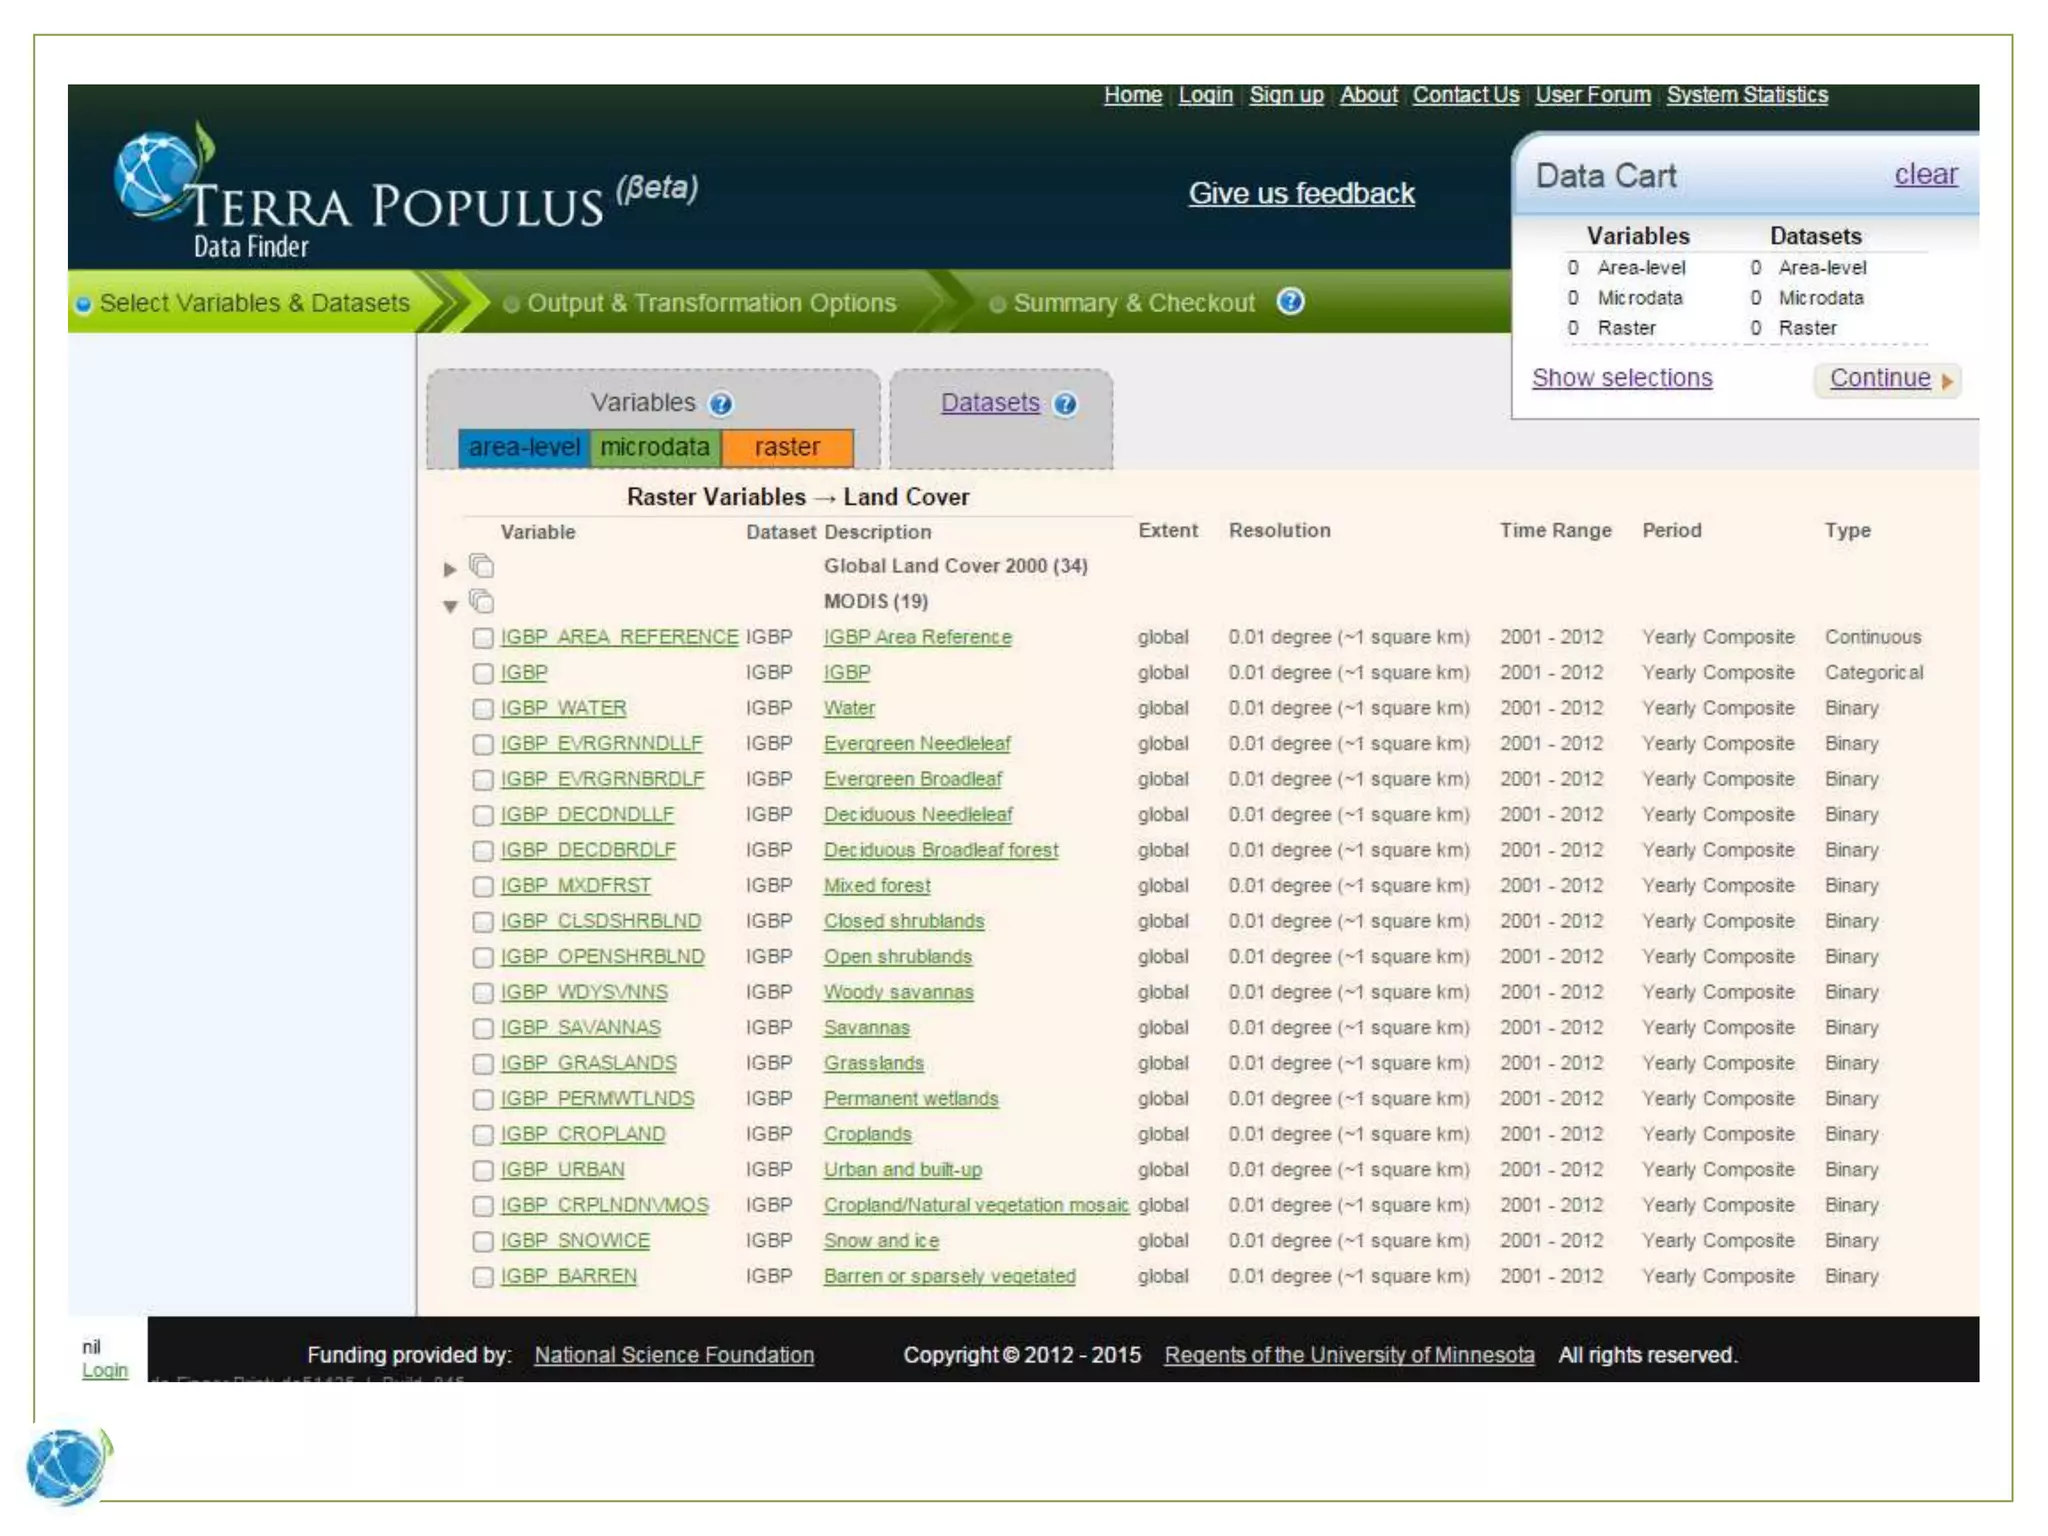The image size is (2048, 1536).
Task: Click the Summary & Checkout help icon
Action: [x=1290, y=302]
